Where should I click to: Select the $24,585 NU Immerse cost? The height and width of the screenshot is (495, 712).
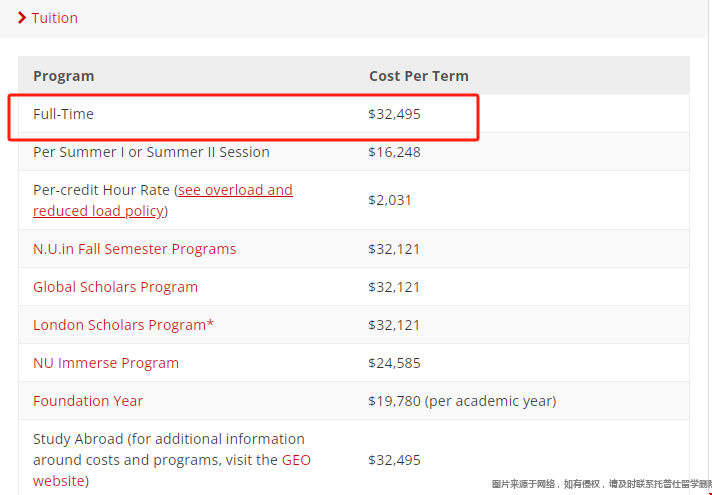(394, 363)
